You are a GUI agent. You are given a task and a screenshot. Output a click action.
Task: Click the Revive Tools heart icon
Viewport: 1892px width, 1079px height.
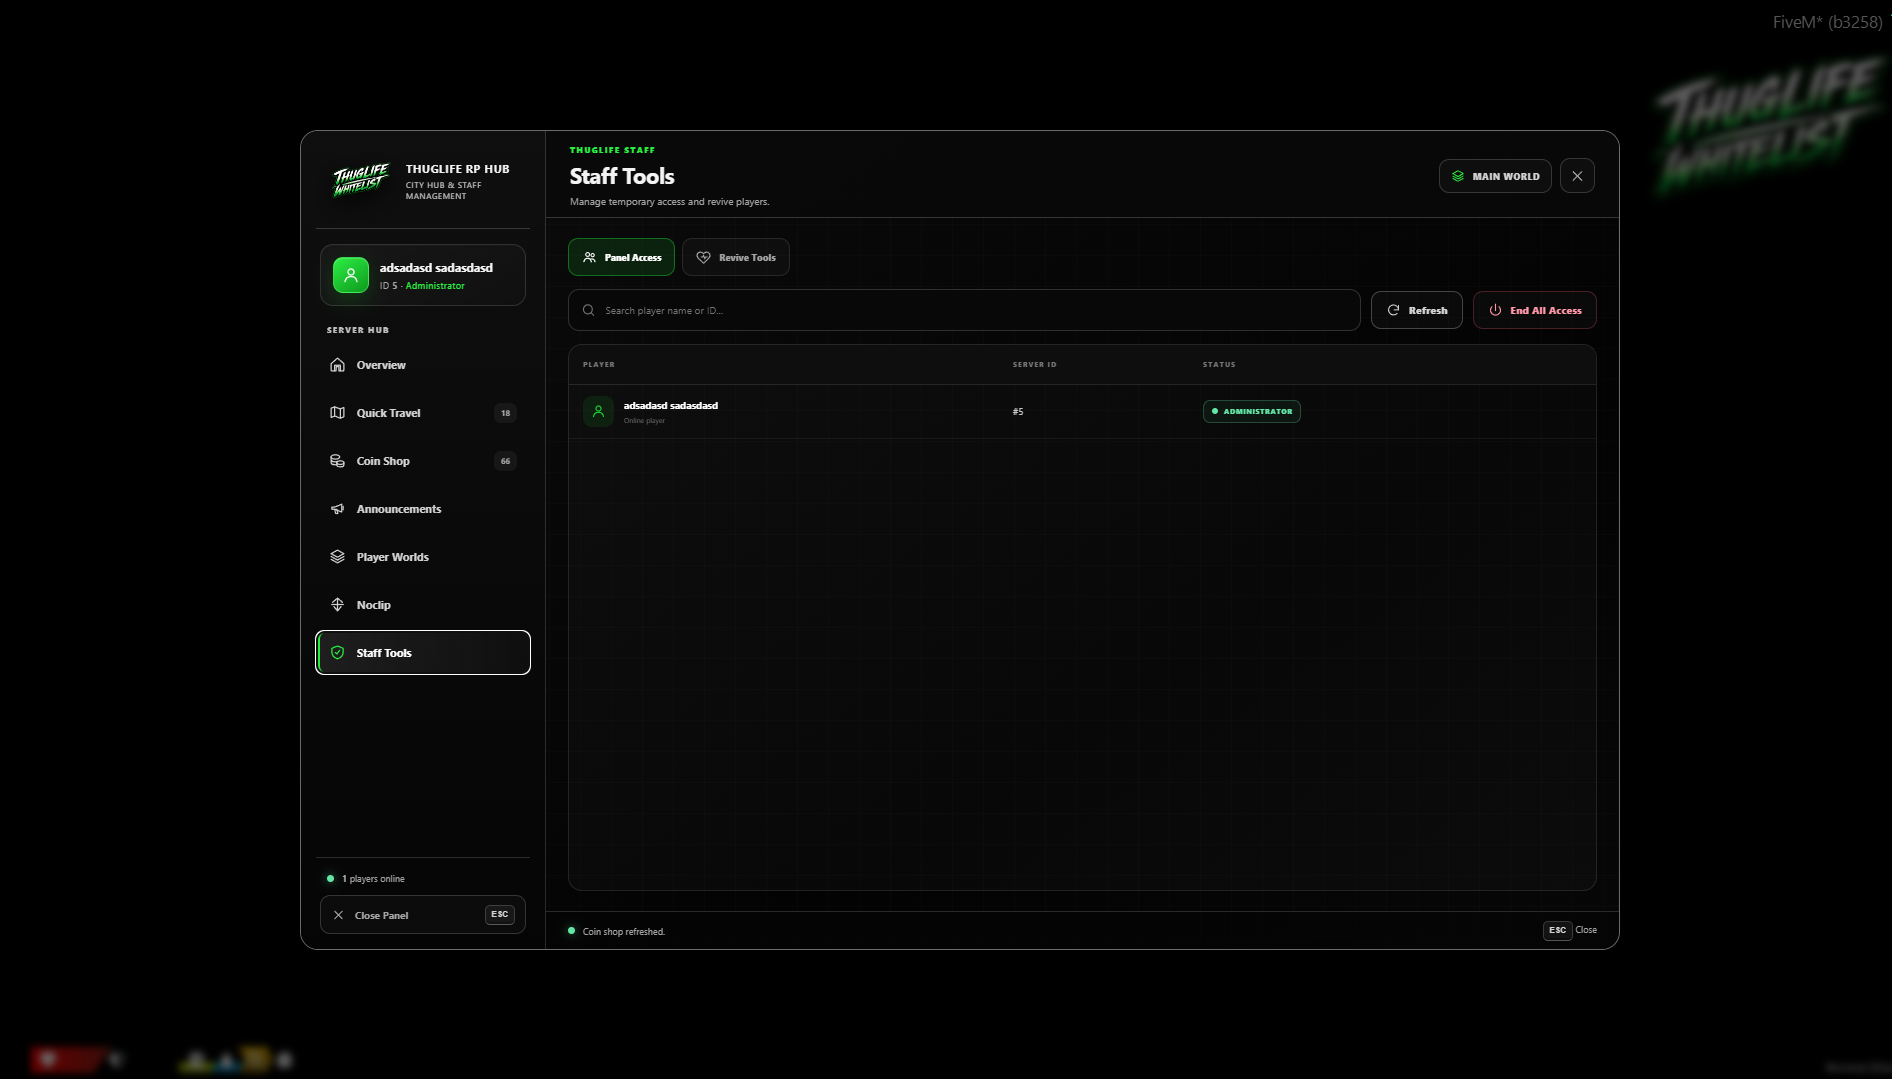[x=704, y=257]
